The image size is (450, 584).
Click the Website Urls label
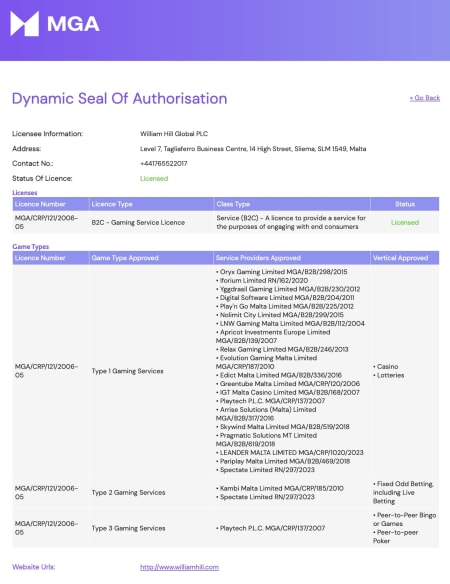click(34, 567)
